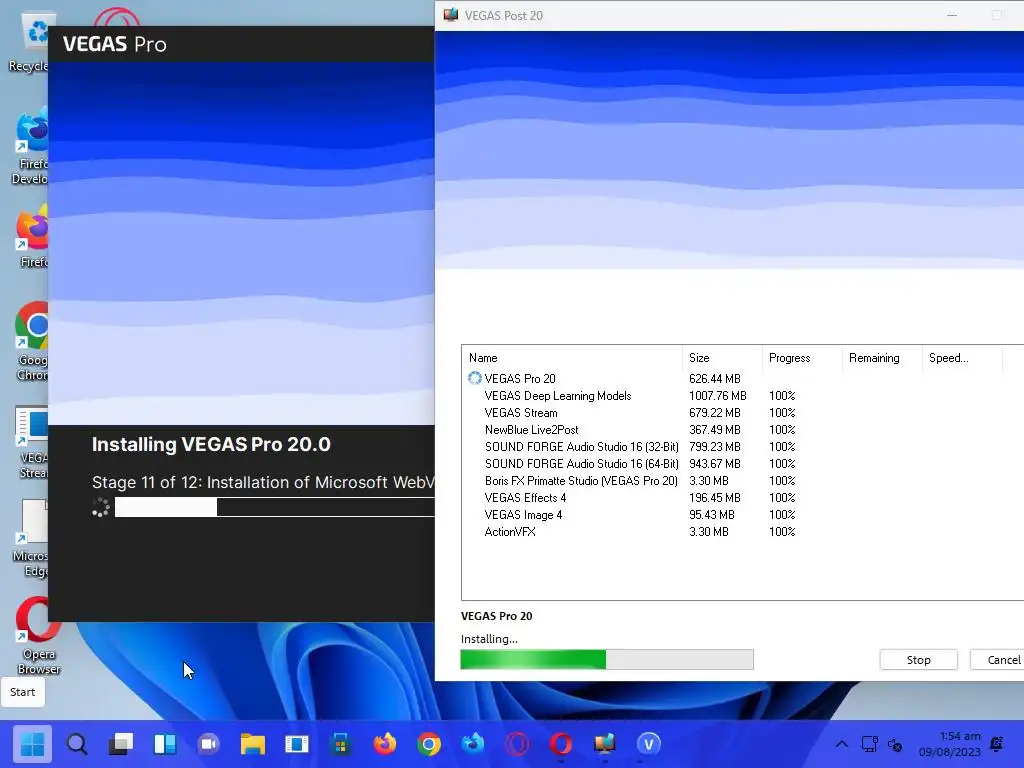Show hidden system tray icons

pos(842,744)
